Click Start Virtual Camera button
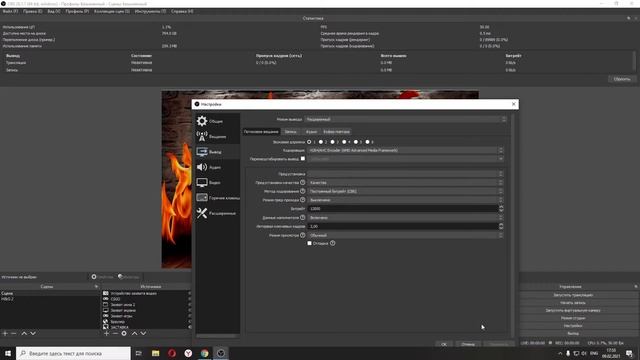Image resolution: width=640 pixels, height=360 pixels. pos(573,310)
